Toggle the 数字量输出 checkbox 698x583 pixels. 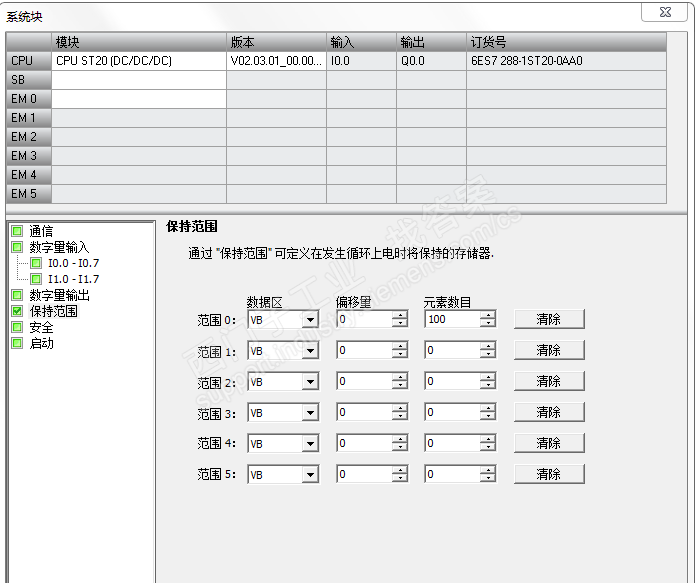coord(17,295)
